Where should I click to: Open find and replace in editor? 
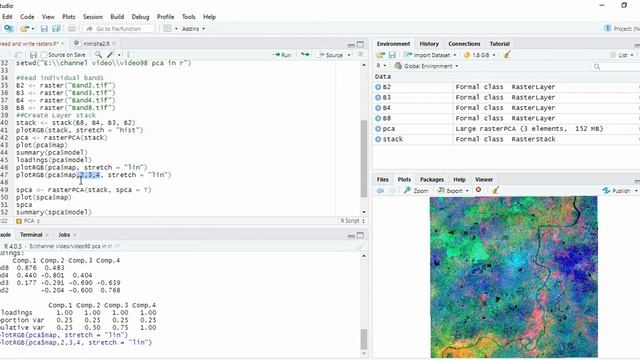click(x=98, y=54)
